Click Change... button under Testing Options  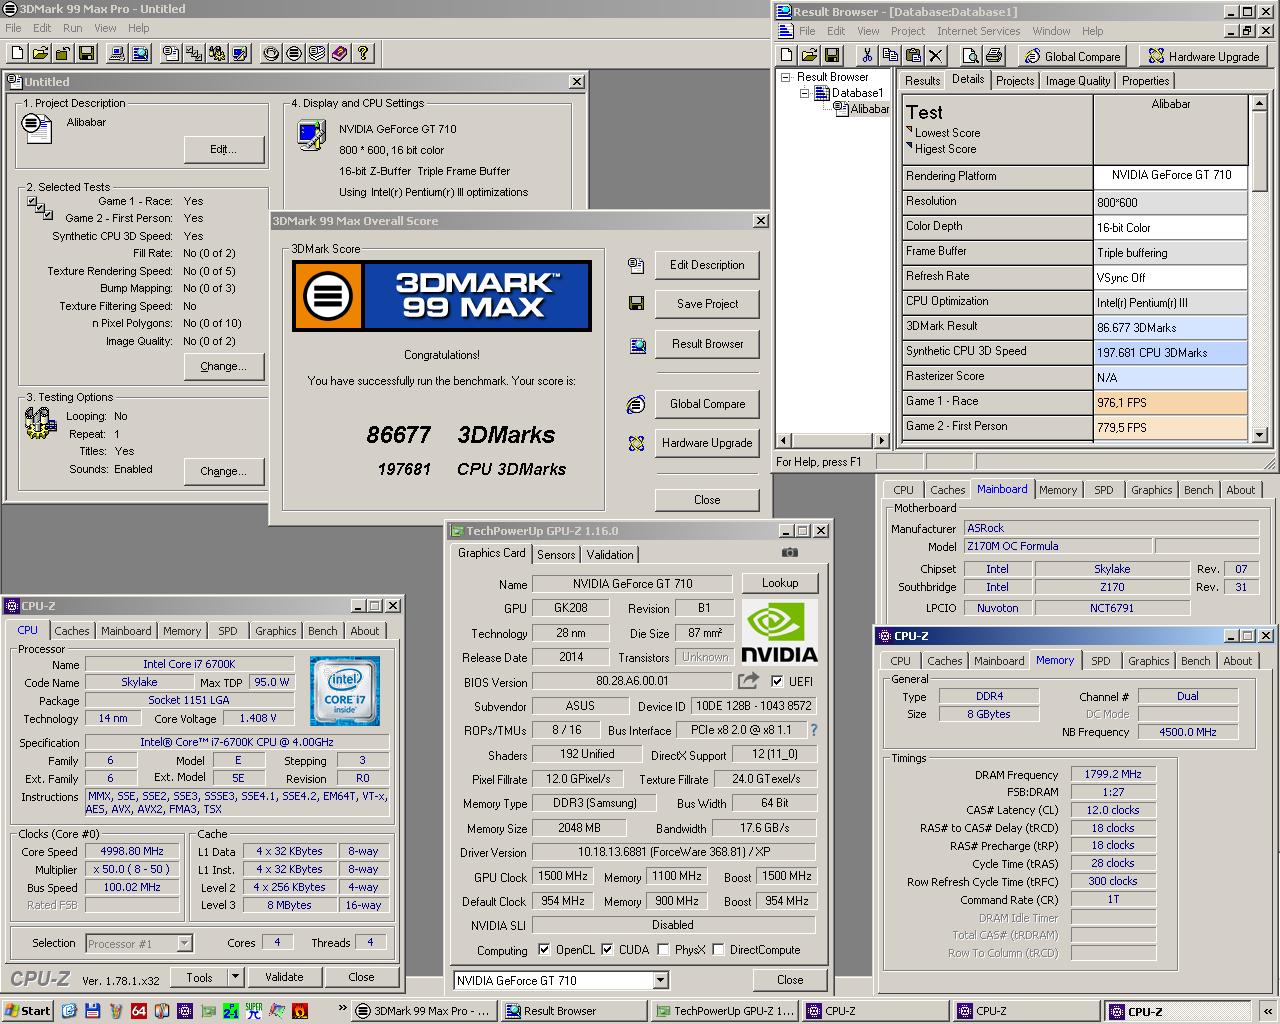(x=224, y=471)
